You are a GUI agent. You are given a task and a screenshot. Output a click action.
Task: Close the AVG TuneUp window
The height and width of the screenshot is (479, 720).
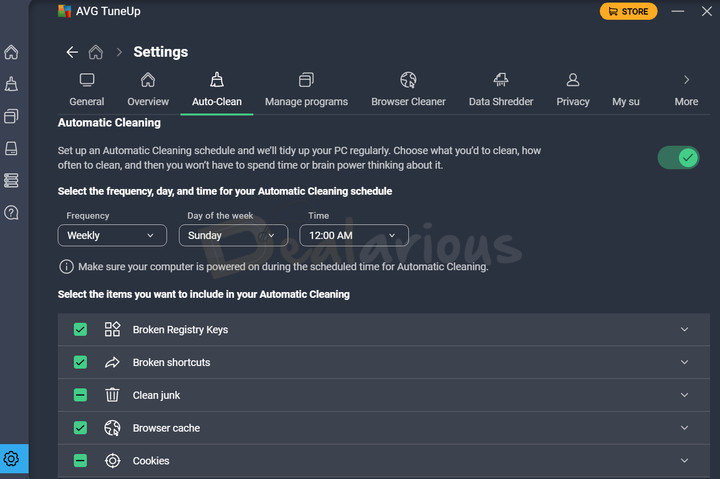click(706, 11)
